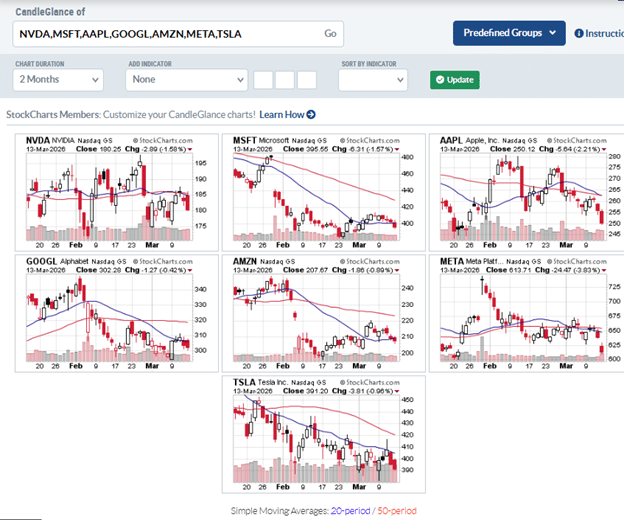This screenshot has height=520, width=624.
Task: Click the blue info icon beside Instructions
Action: point(579,33)
